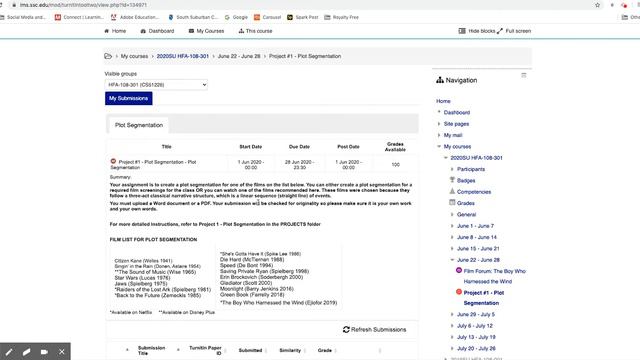The image size is (640, 360).
Task: Expand July 20 - July 26 section
Action: [x=452, y=349]
